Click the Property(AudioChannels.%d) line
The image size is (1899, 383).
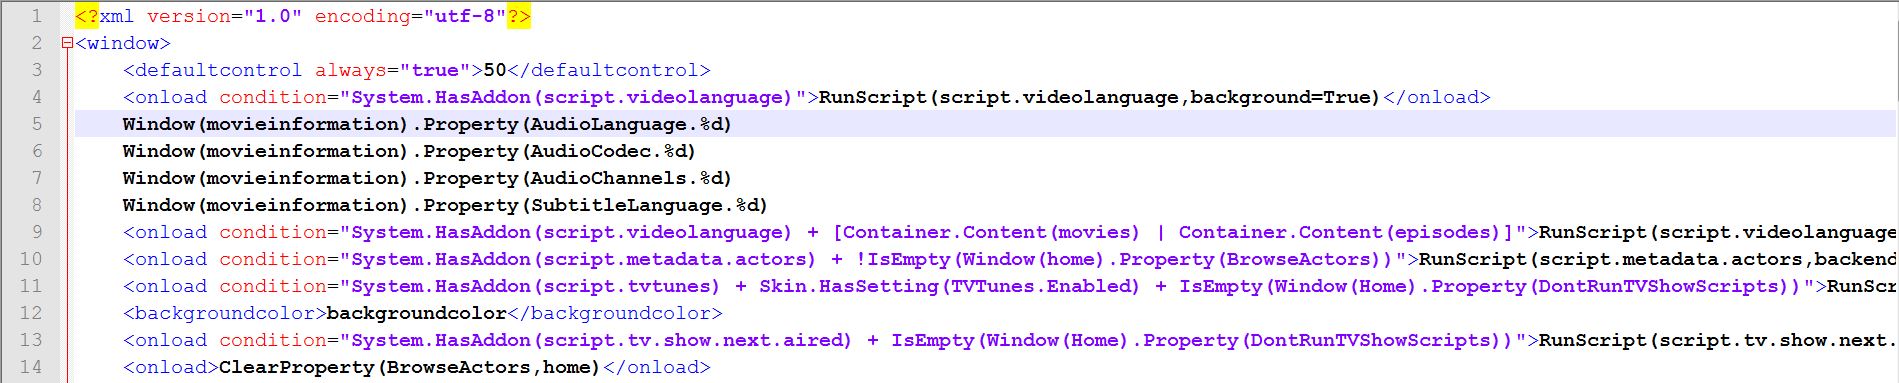pyautogui.click(x=427, y=178)
